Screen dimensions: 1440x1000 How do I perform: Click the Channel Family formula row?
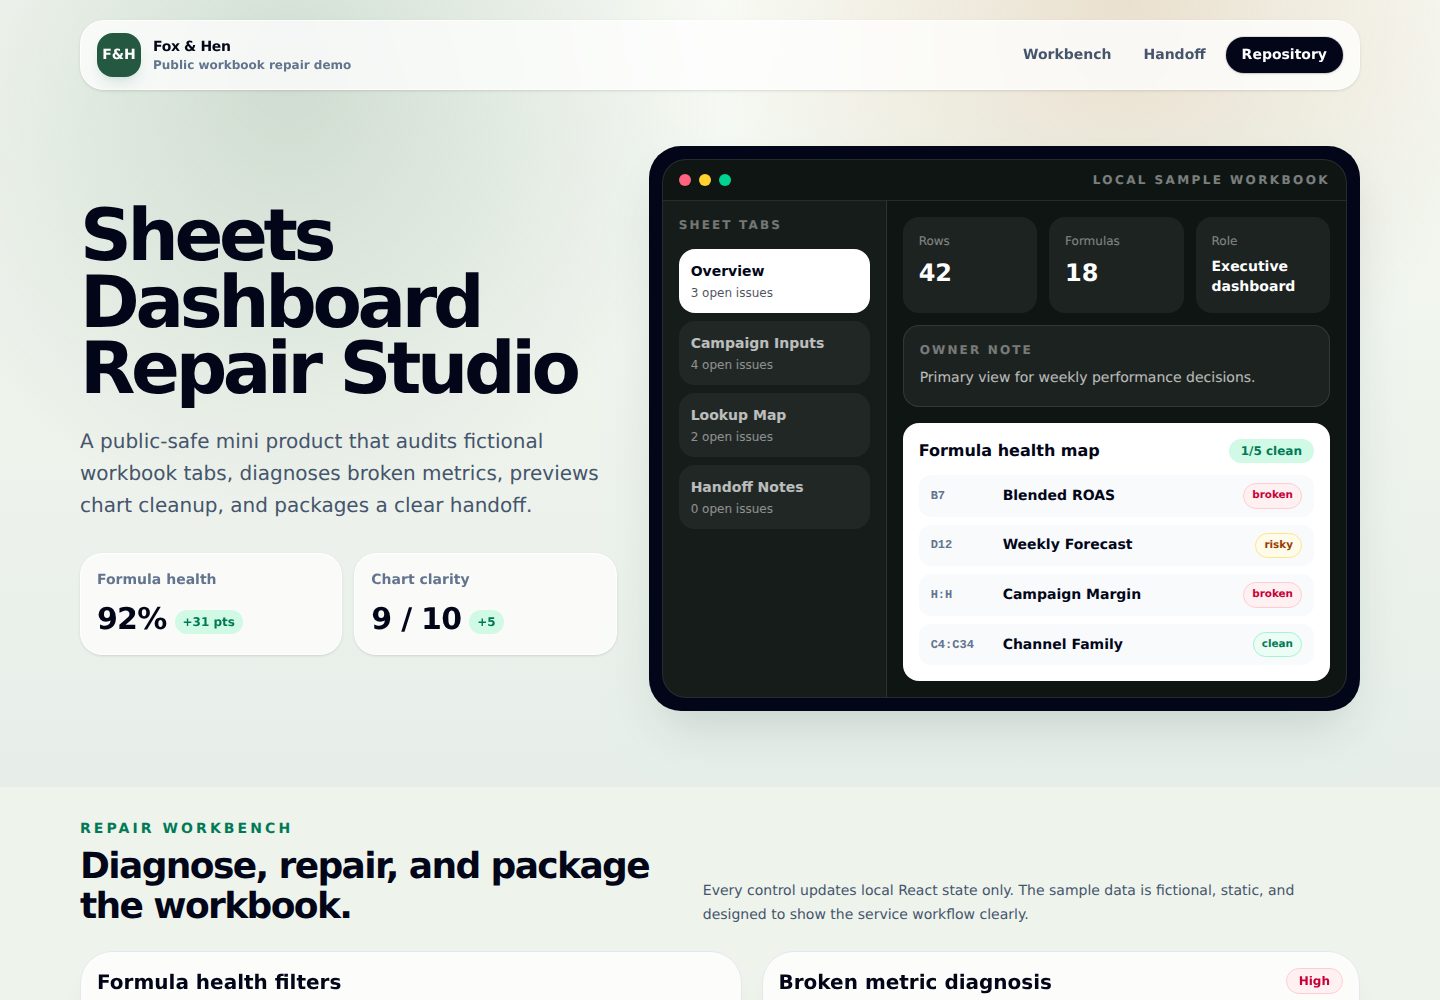[1116, 644]
